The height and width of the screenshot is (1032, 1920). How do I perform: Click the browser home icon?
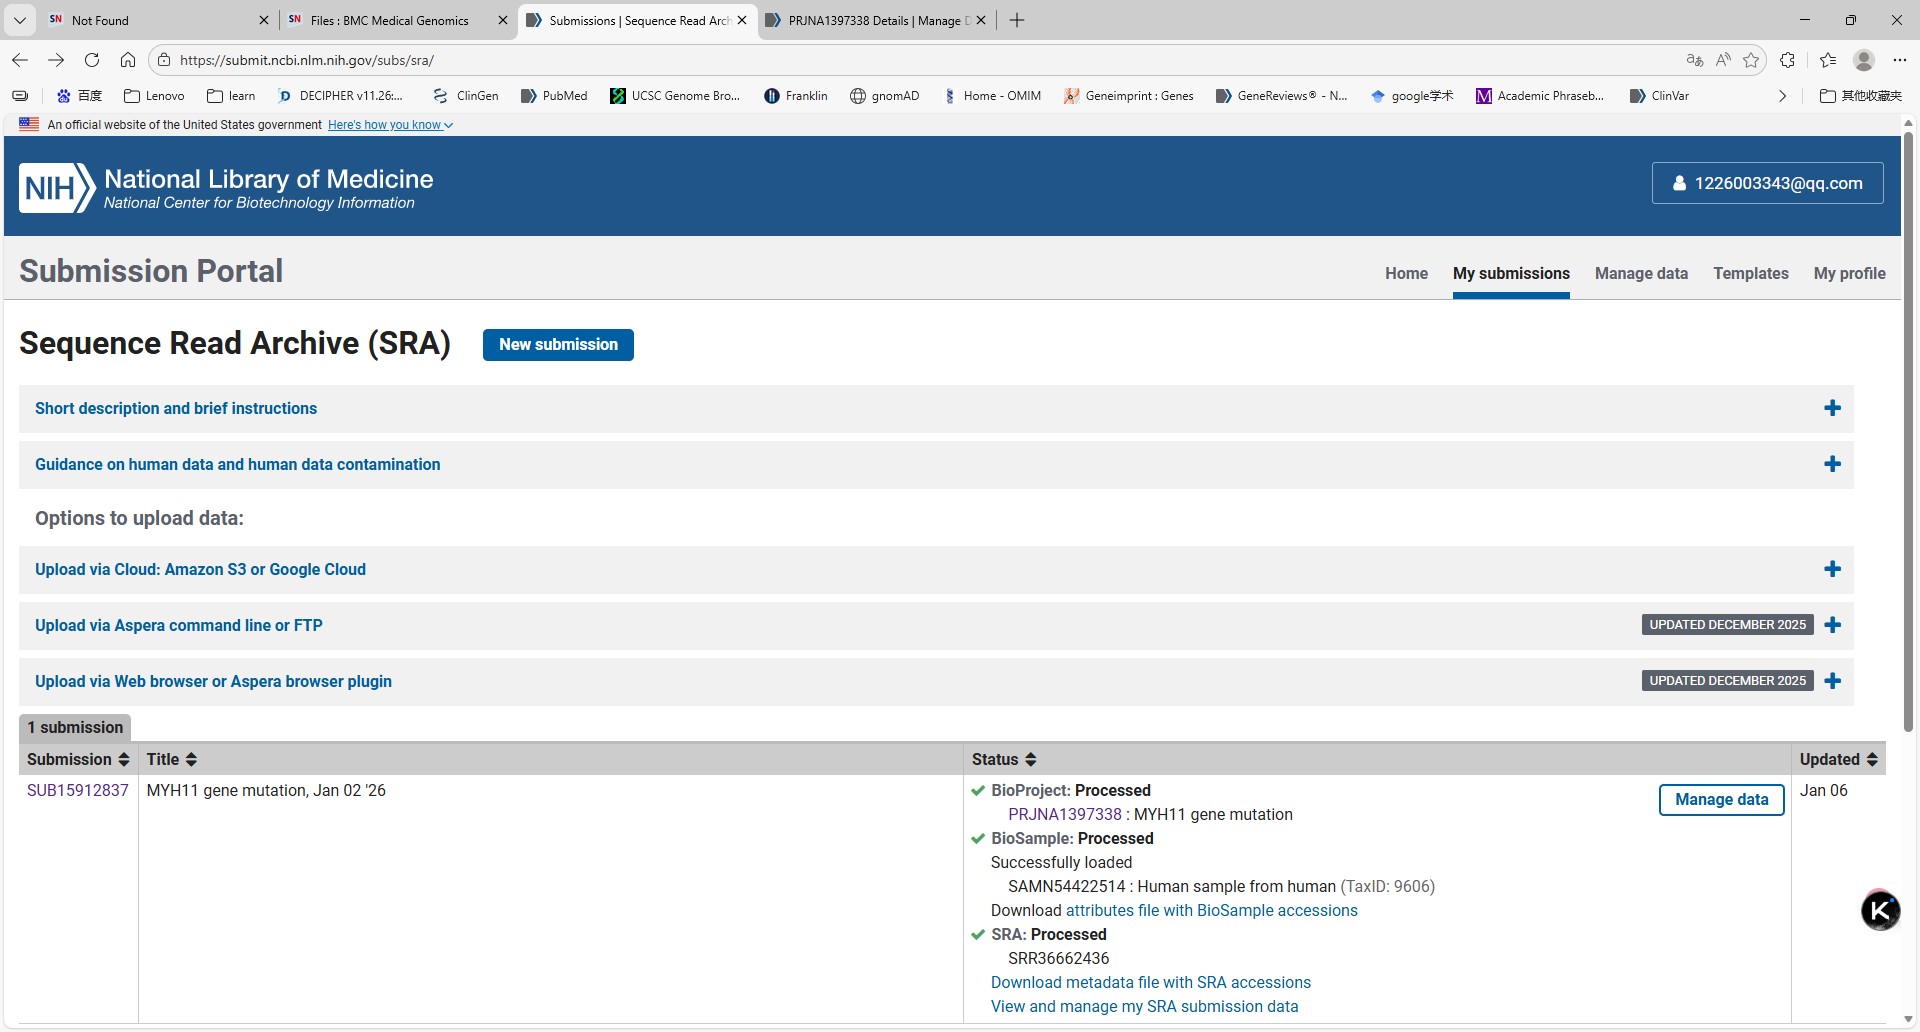click(128, 60)
